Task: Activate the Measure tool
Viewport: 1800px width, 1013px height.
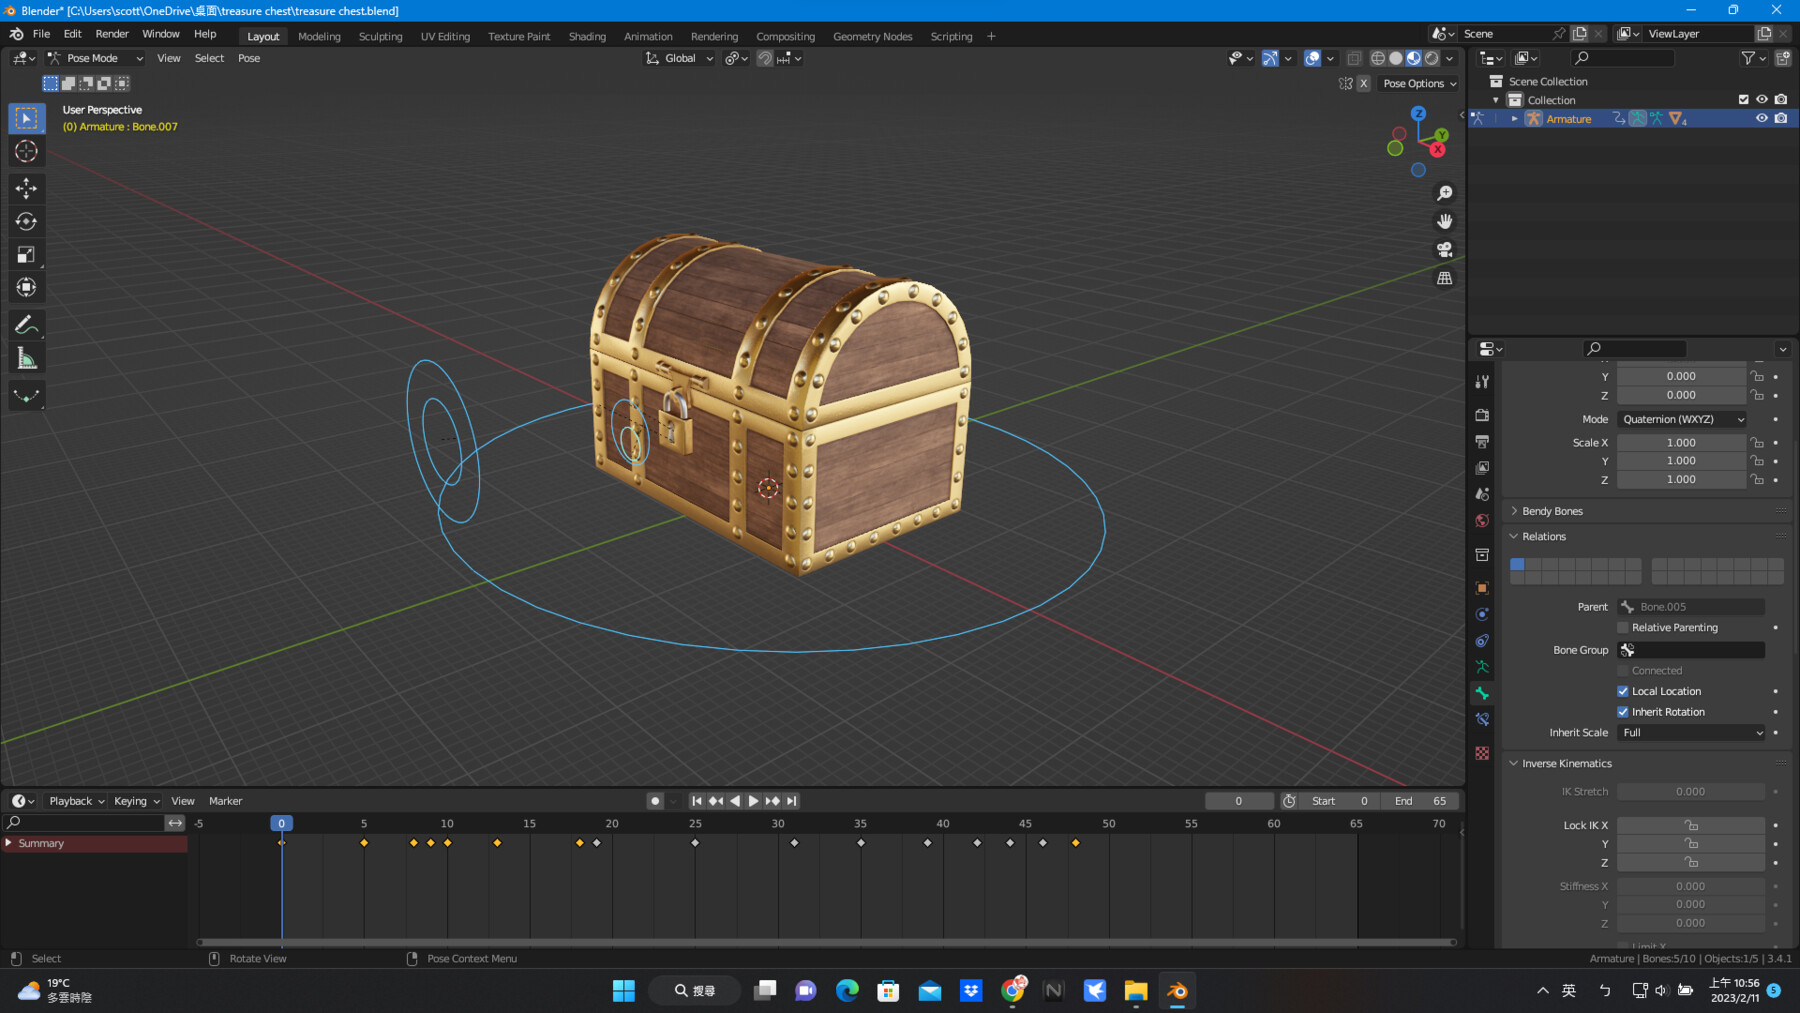Action: pos(26,356)
